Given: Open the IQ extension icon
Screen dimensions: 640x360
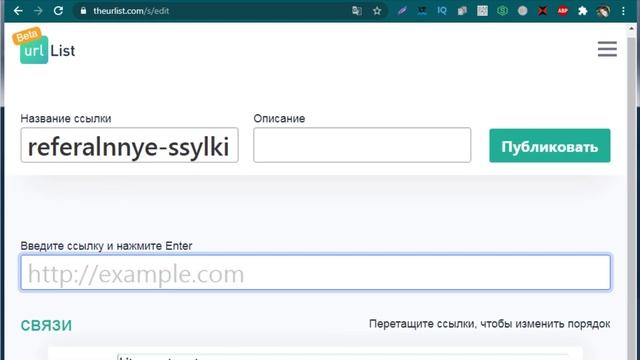Looking at the screenshot, I should pyautogui.click(x=442, y=11).
